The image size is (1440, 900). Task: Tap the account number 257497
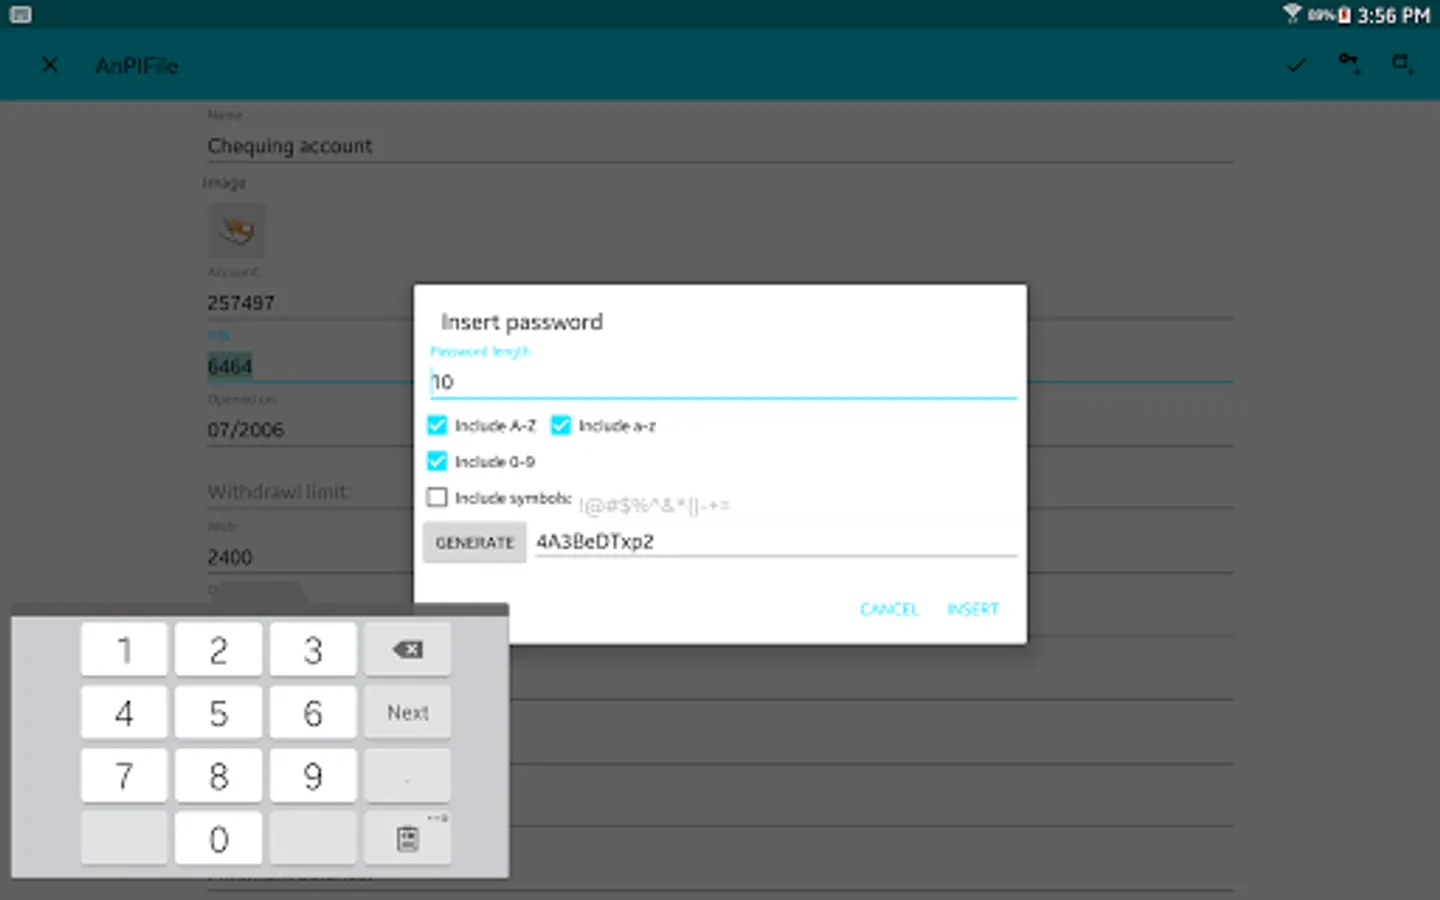tap(241, 302)
